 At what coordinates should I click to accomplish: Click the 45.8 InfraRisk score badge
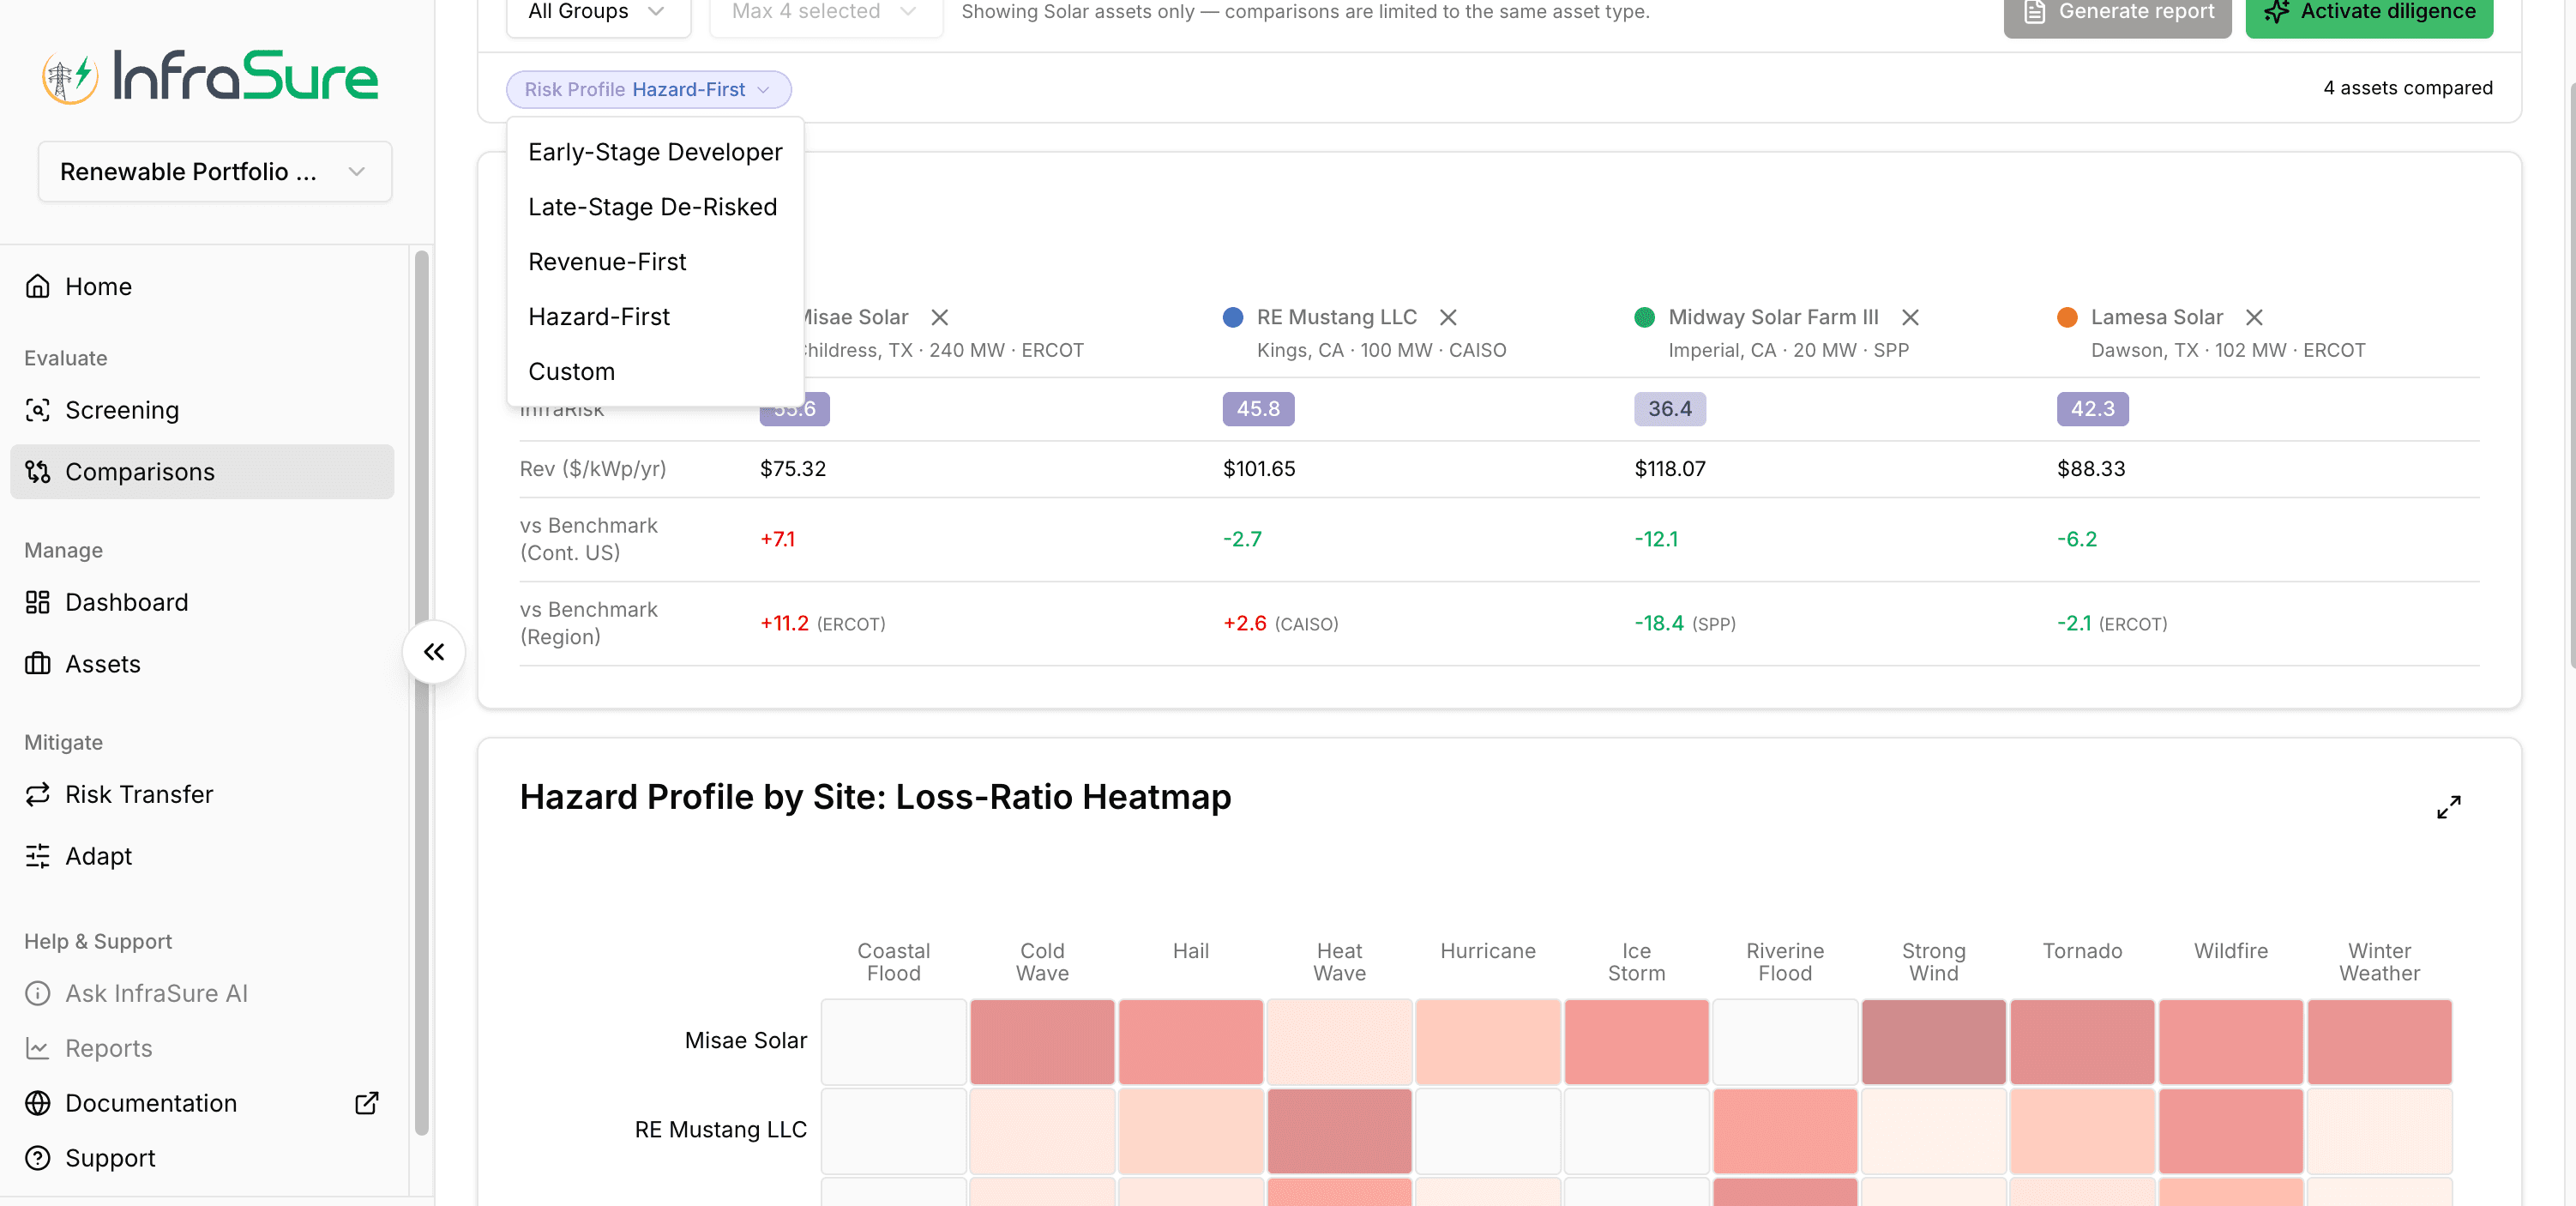click(x=1258, y=409)
